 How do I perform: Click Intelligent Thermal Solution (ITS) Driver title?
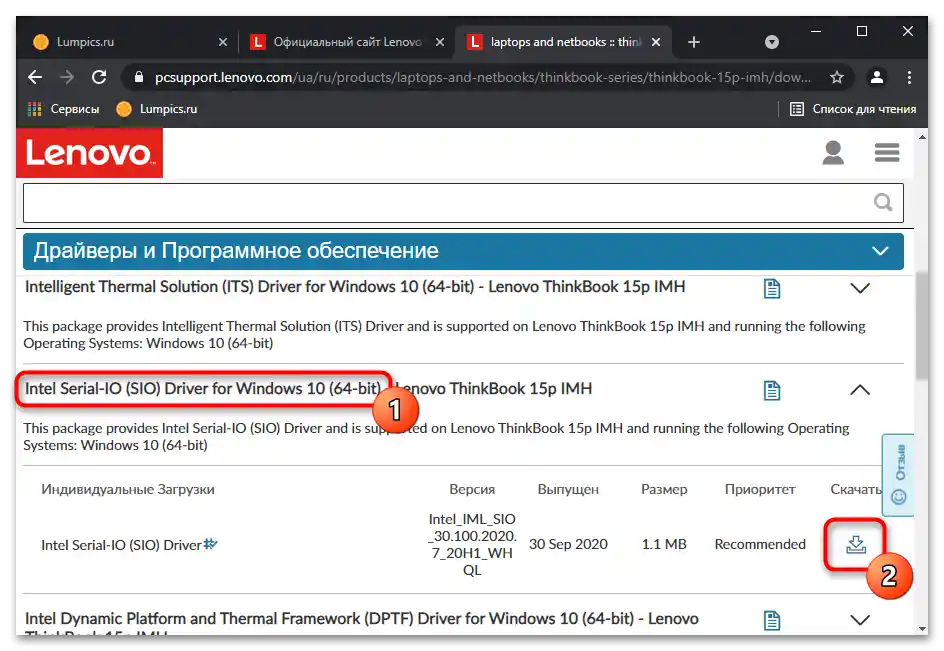[355, 287]
